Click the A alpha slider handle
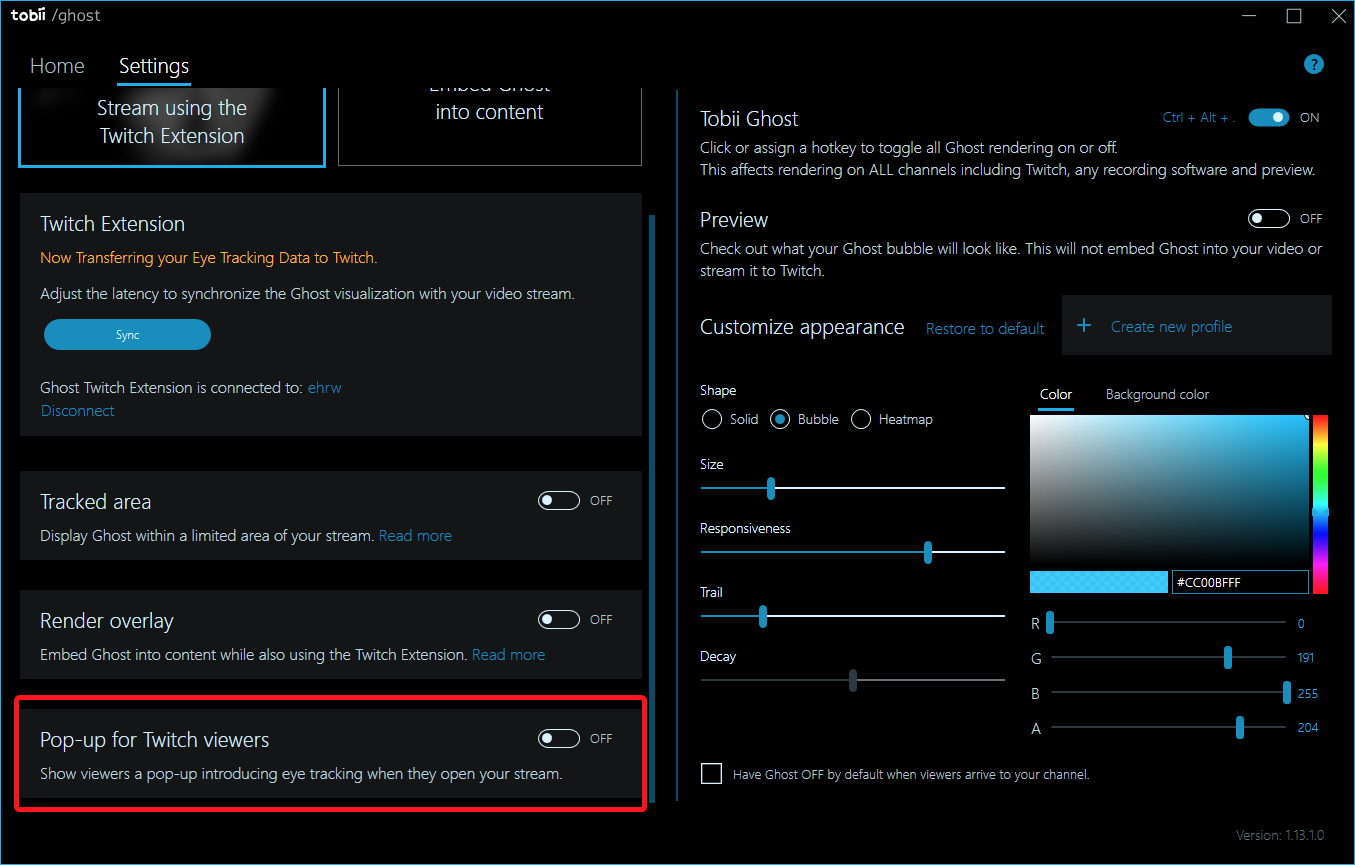This screenshot has width=1355, height=865. (x=1240, y=728)
